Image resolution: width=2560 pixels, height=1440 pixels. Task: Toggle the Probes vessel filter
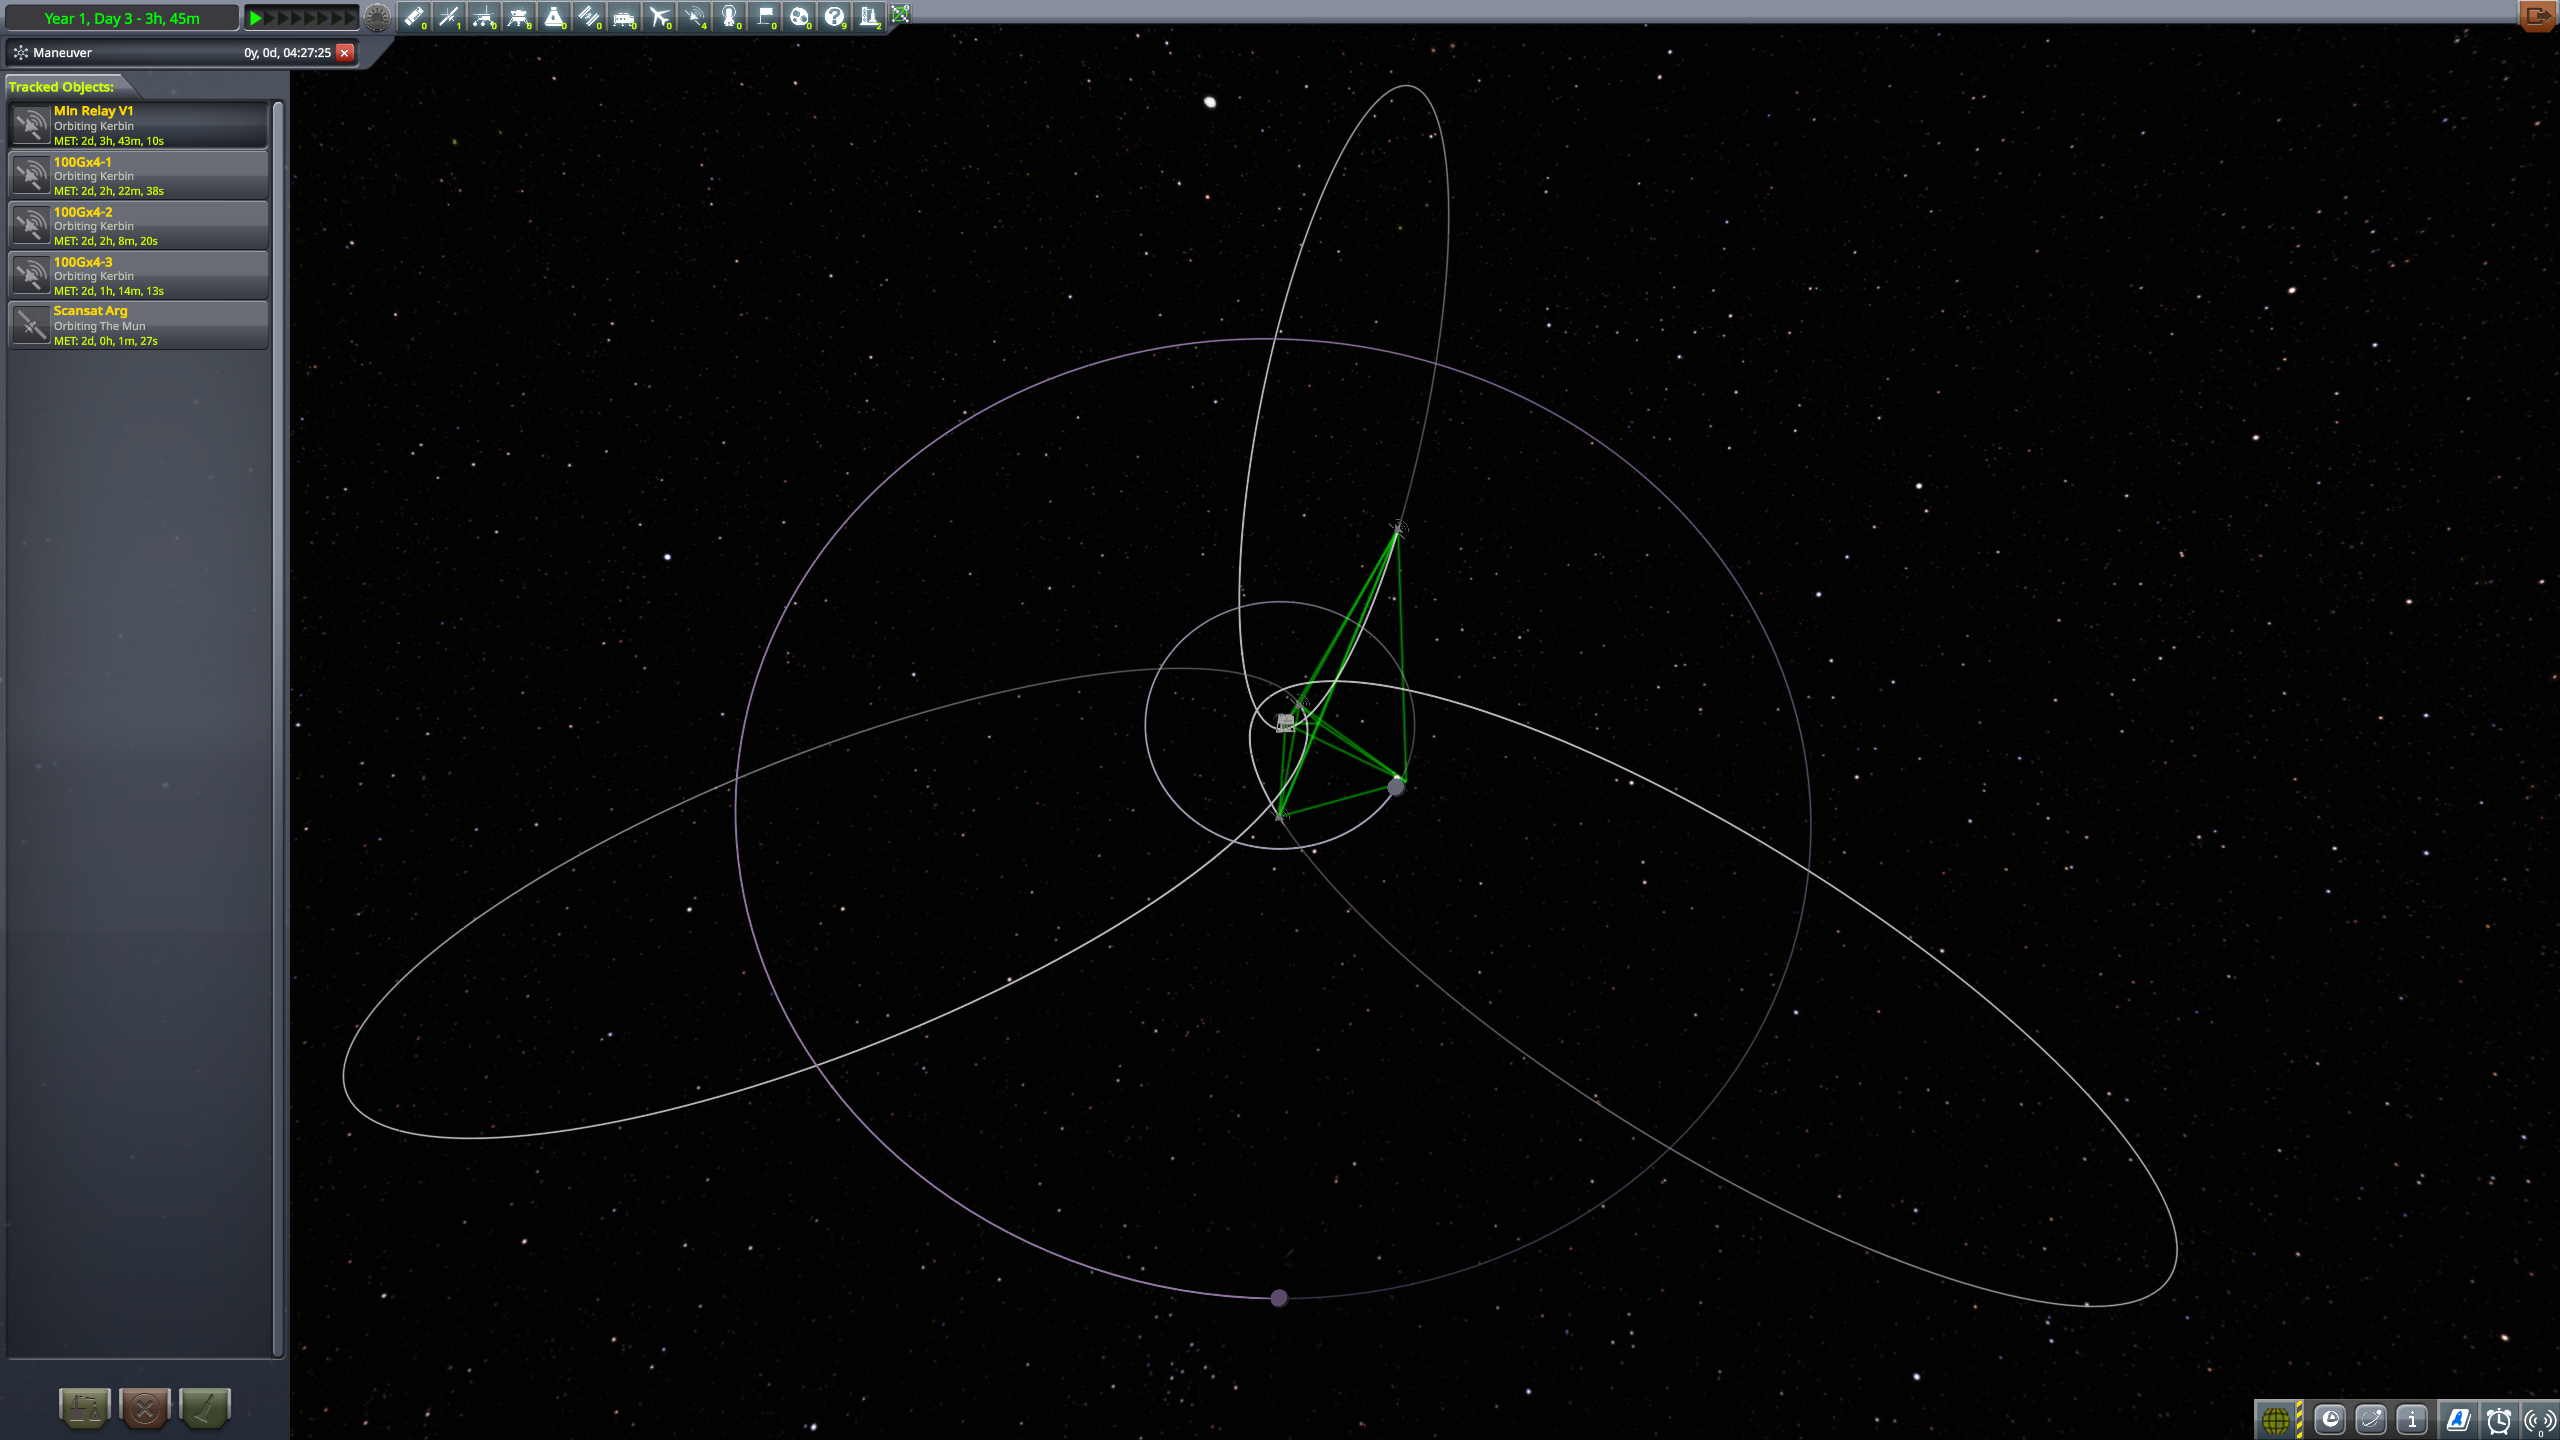tap(449, 16)
